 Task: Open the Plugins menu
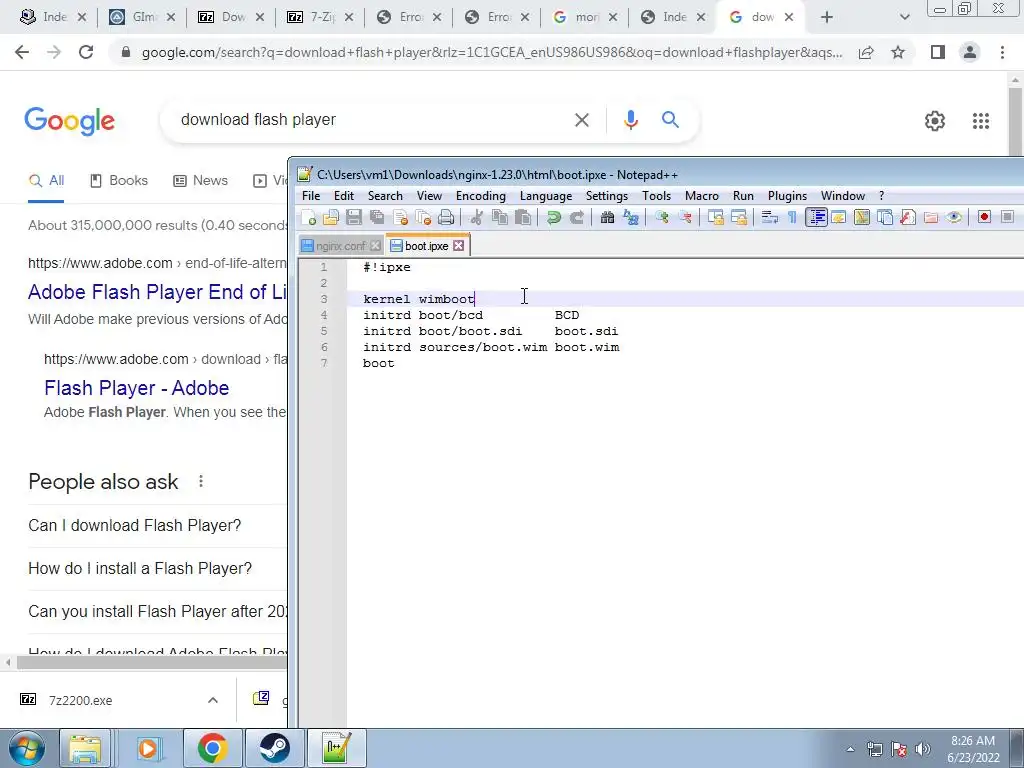787,196
